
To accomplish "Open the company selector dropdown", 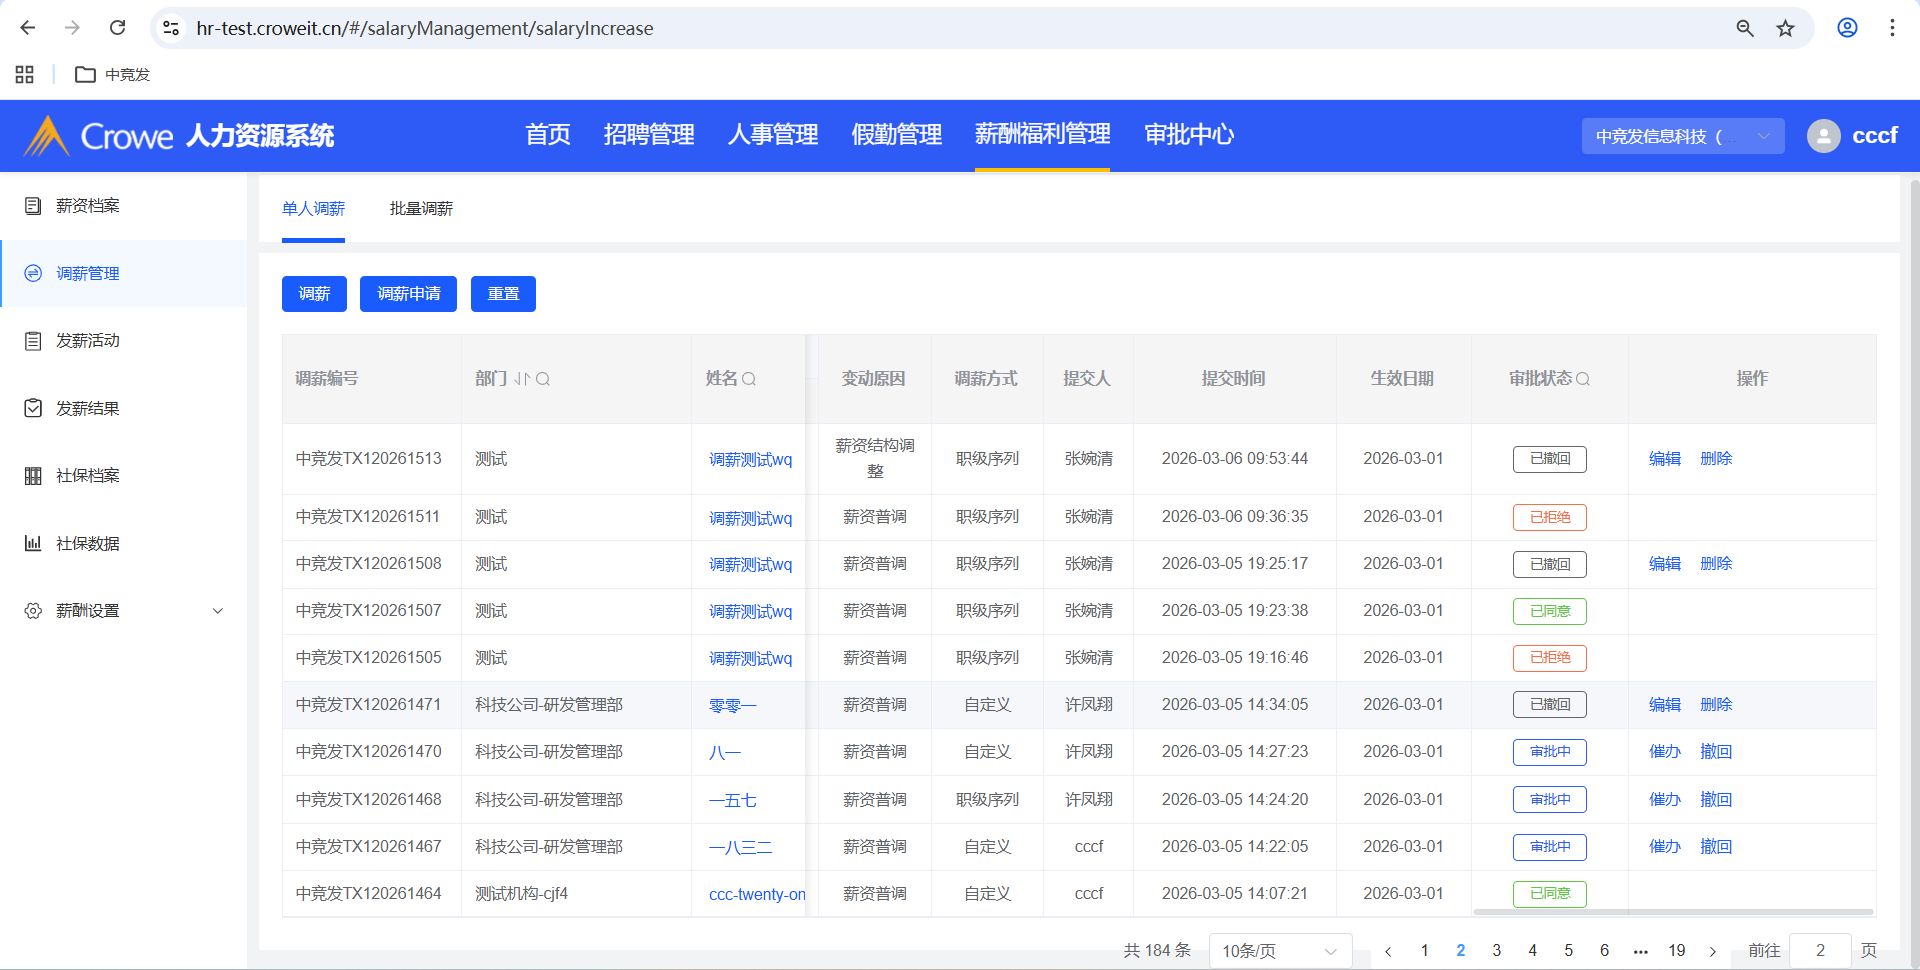I will point(1682,136).
